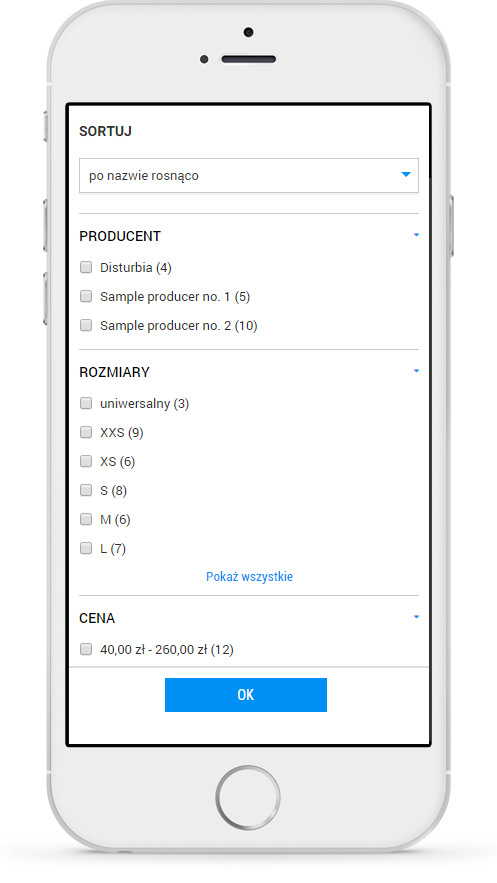Check Sample producer no. 1 checkbox
Viewport: 497px width, 883px height.
click(x=86, y=296)
